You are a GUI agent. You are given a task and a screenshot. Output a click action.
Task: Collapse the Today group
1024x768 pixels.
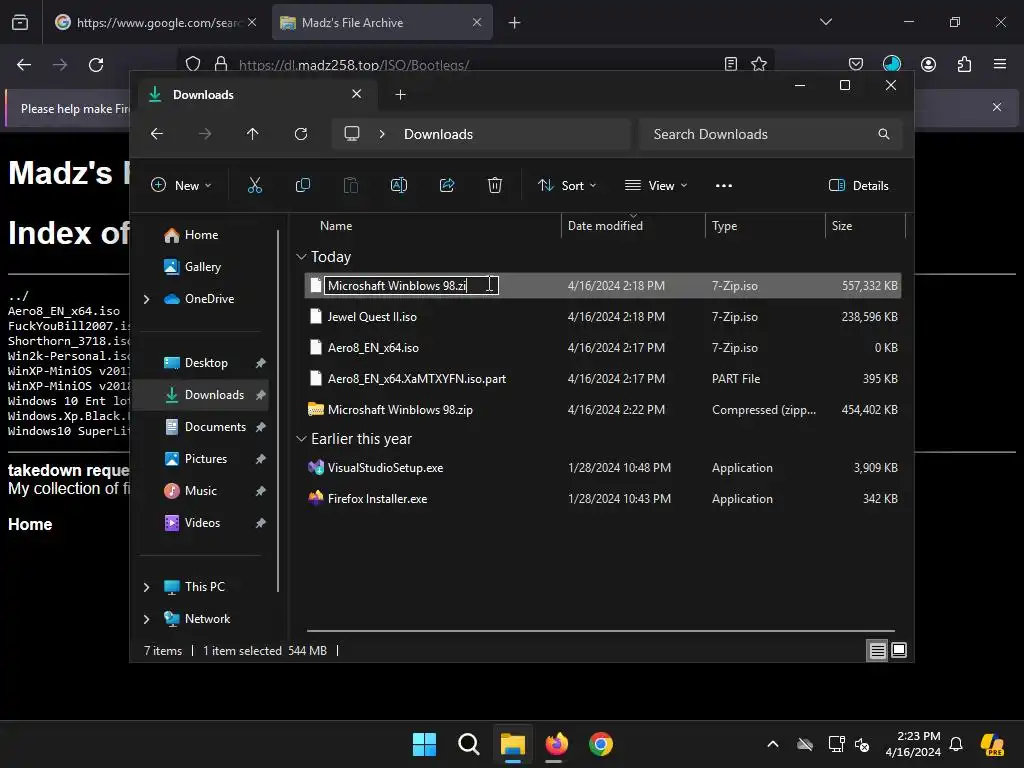(301, 257)
